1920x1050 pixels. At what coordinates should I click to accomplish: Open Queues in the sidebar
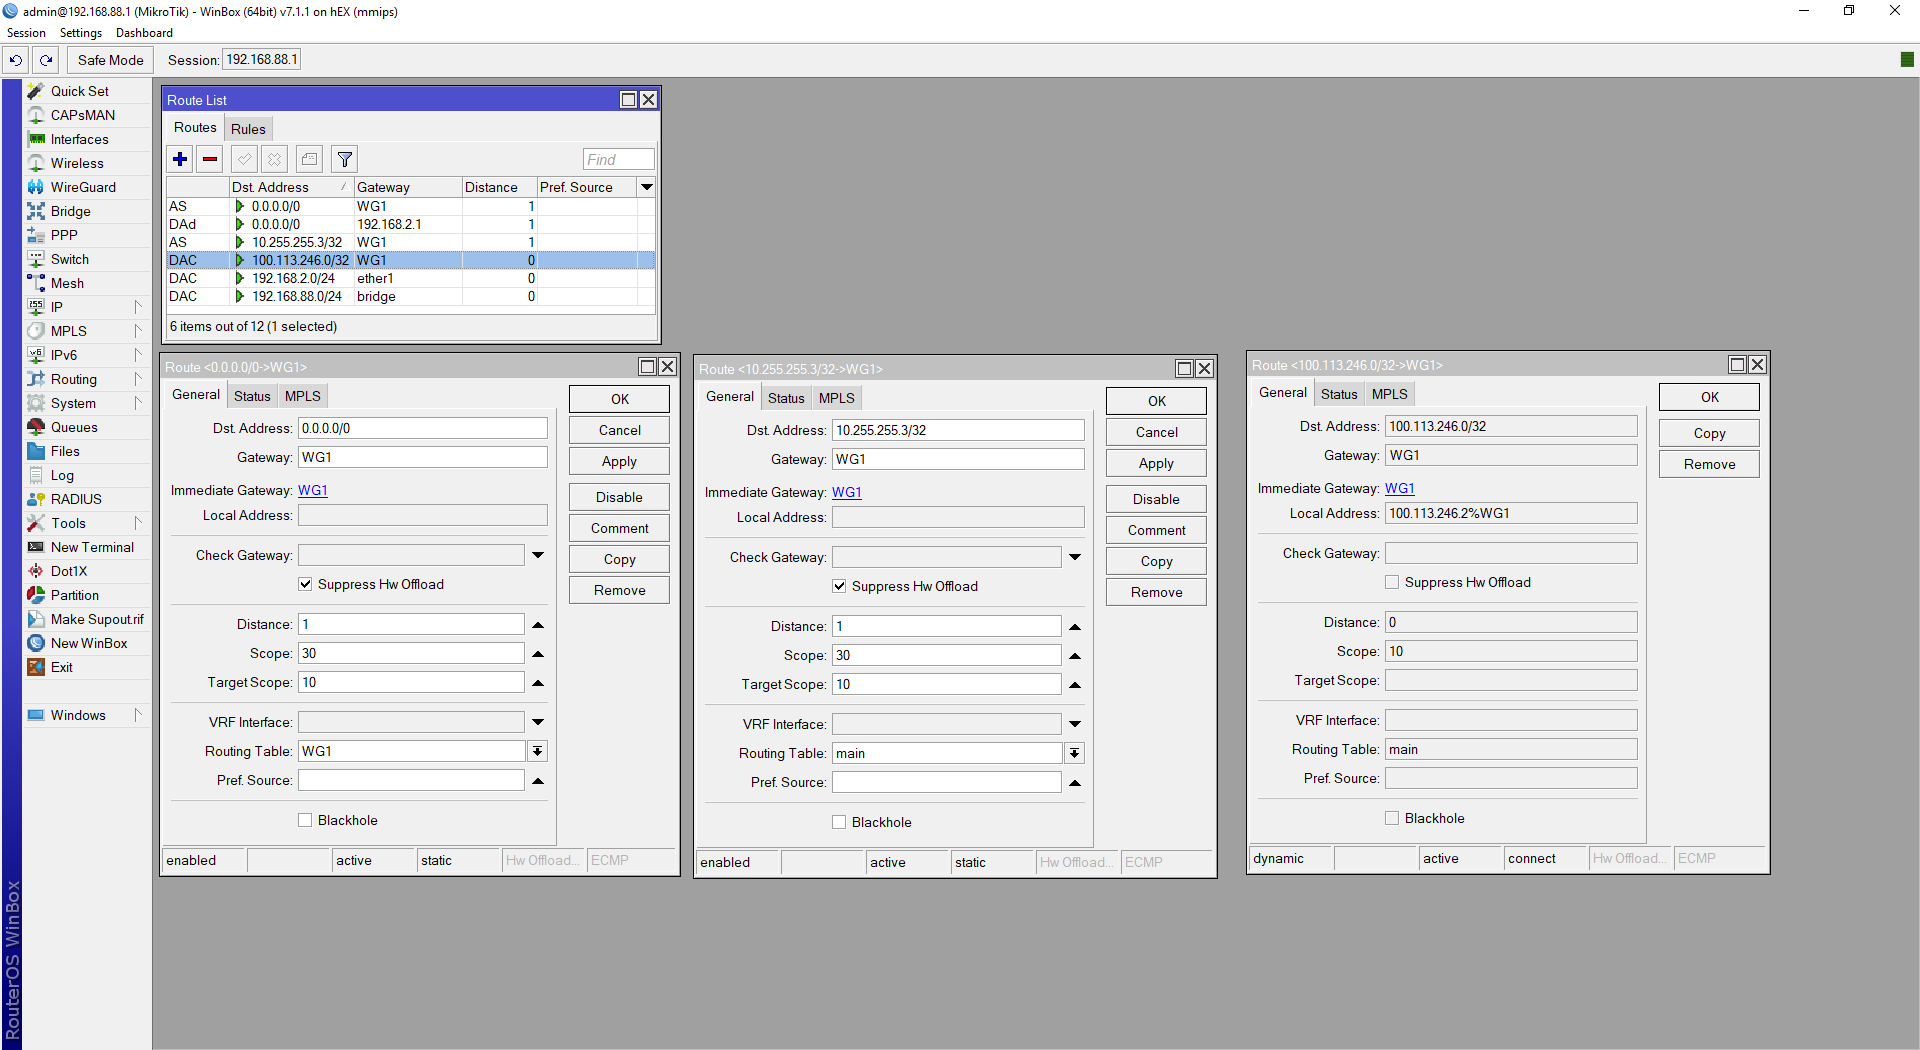click(74, 427)
